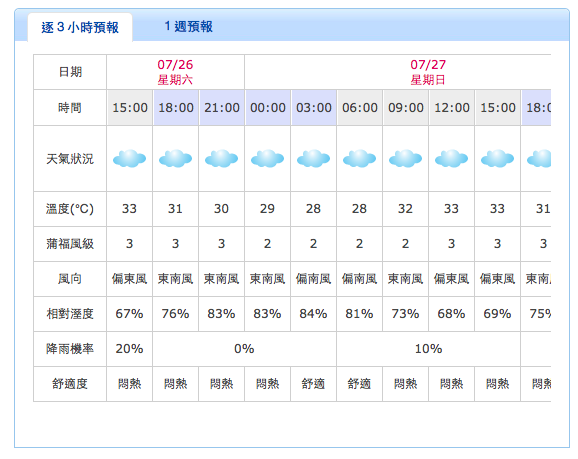Click the cloud icon under 07/26 21:00

click(x=222, y=159)
